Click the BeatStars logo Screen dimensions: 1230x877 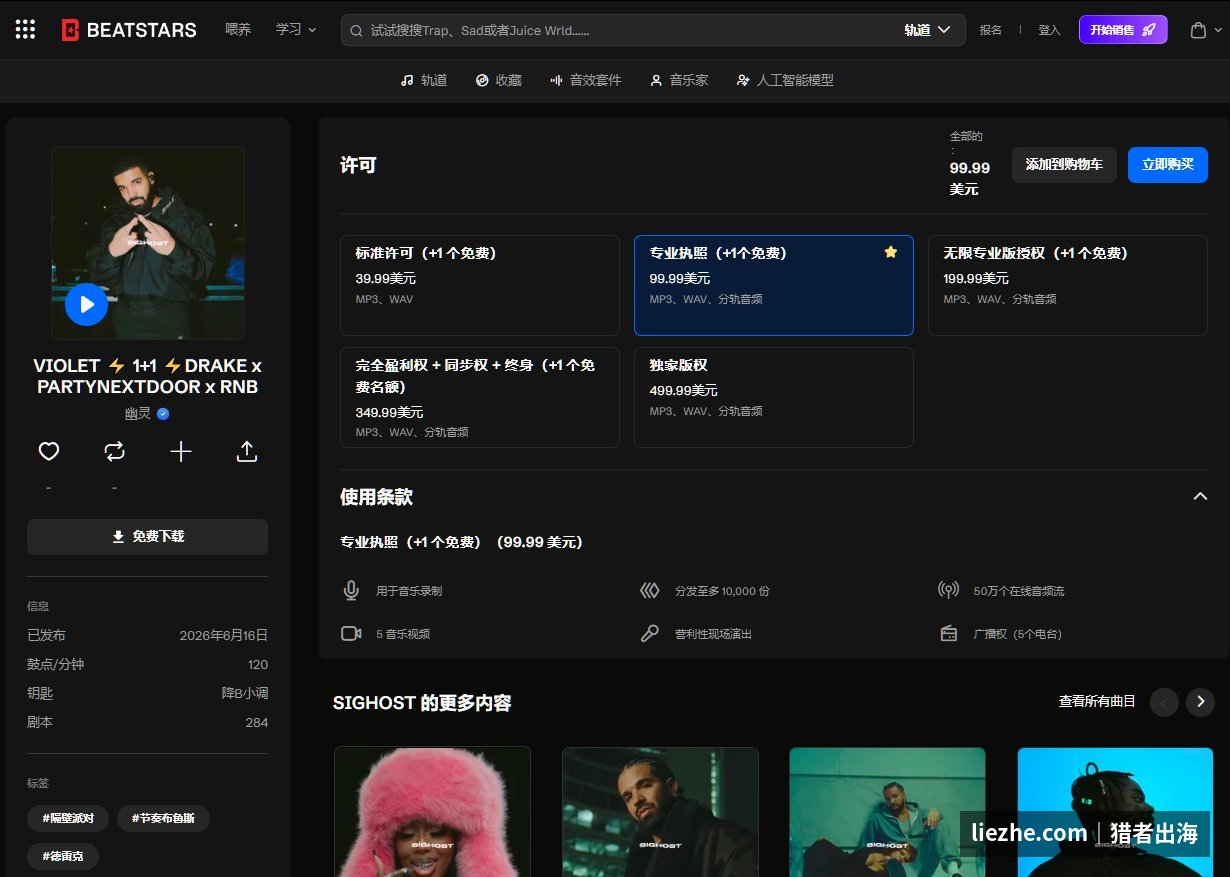(129, 30)
